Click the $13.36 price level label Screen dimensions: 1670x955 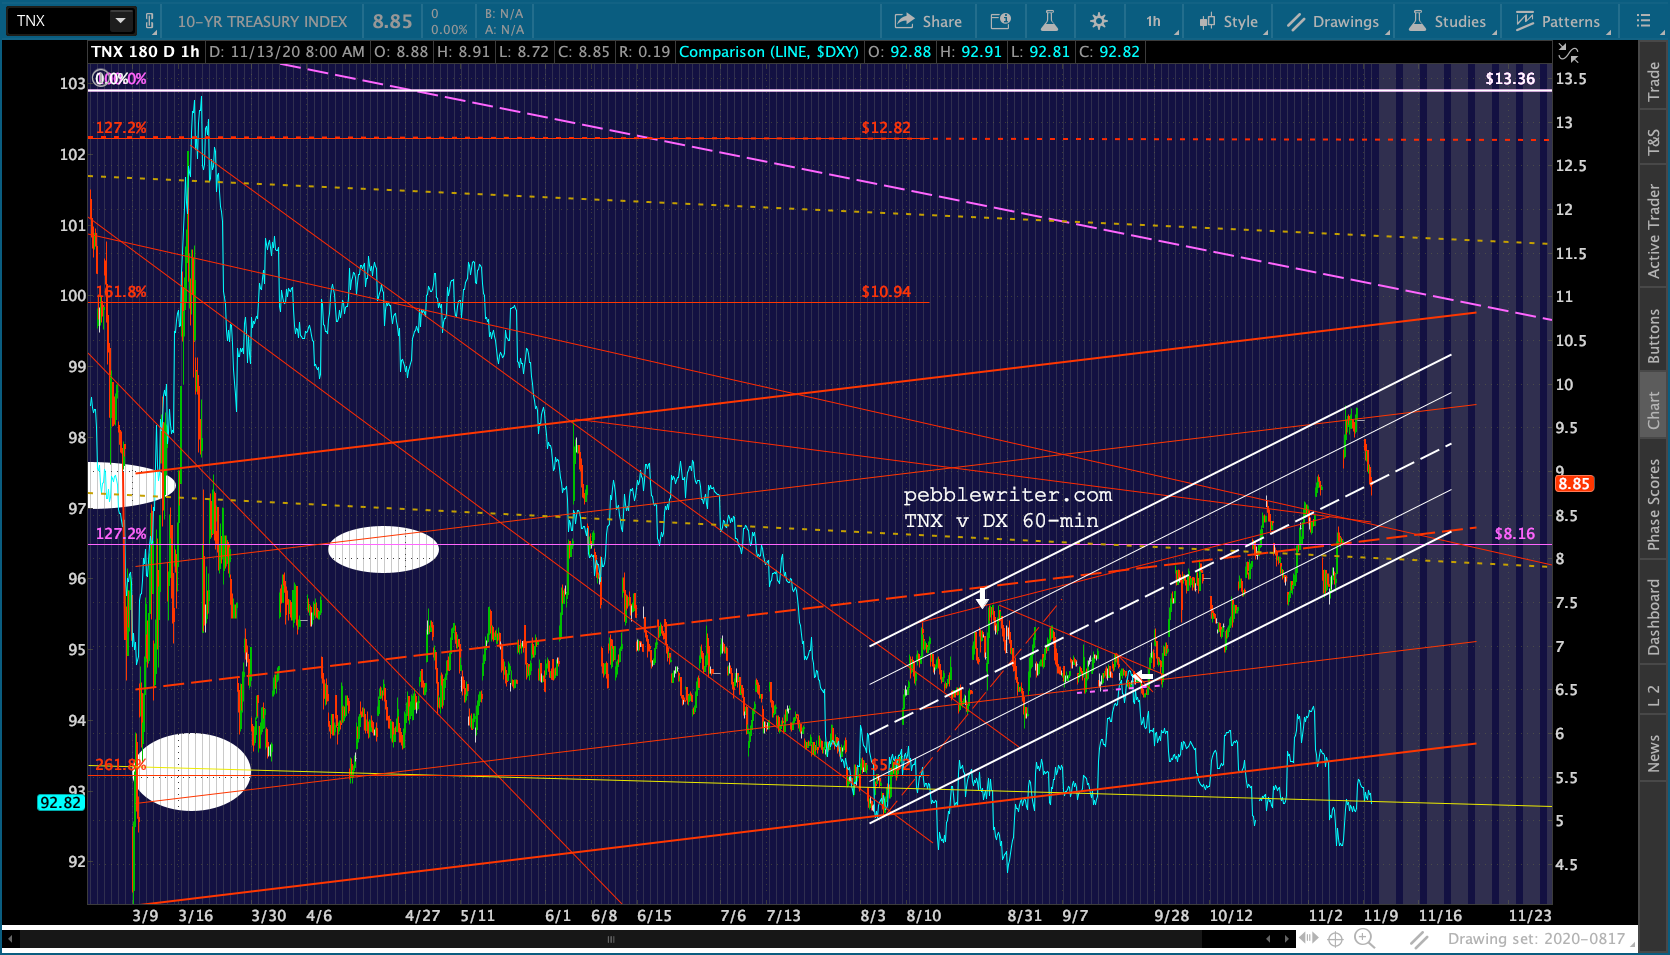coord(1510,79)
